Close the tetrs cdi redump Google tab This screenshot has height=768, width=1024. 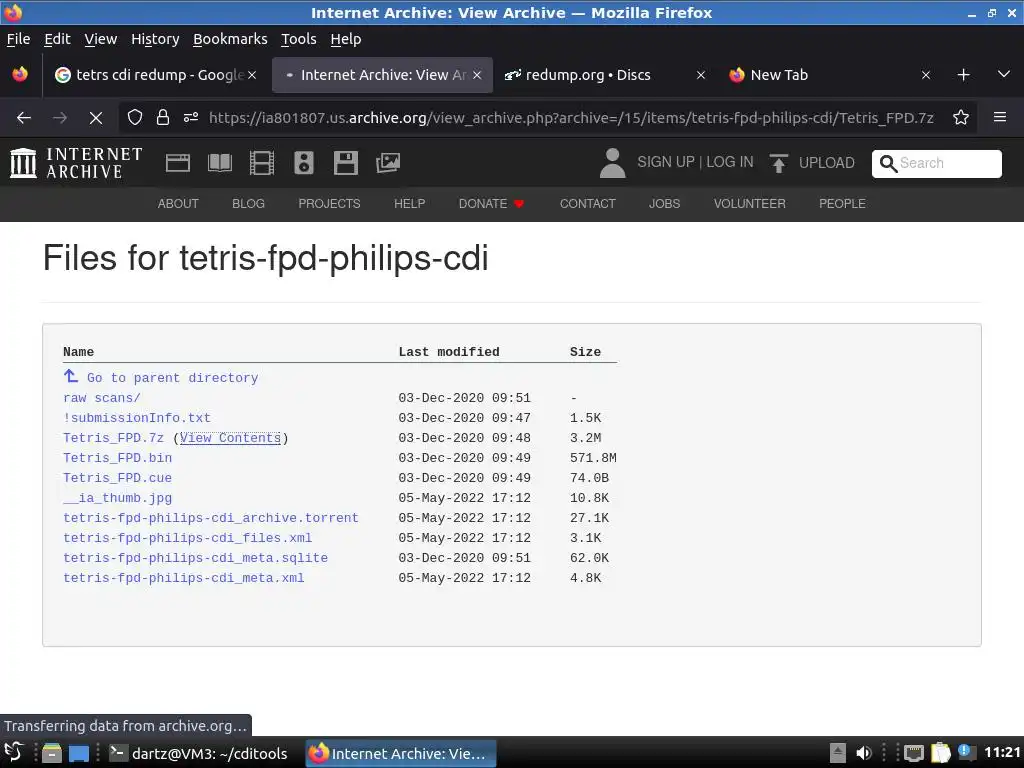(x=252, y=75)
